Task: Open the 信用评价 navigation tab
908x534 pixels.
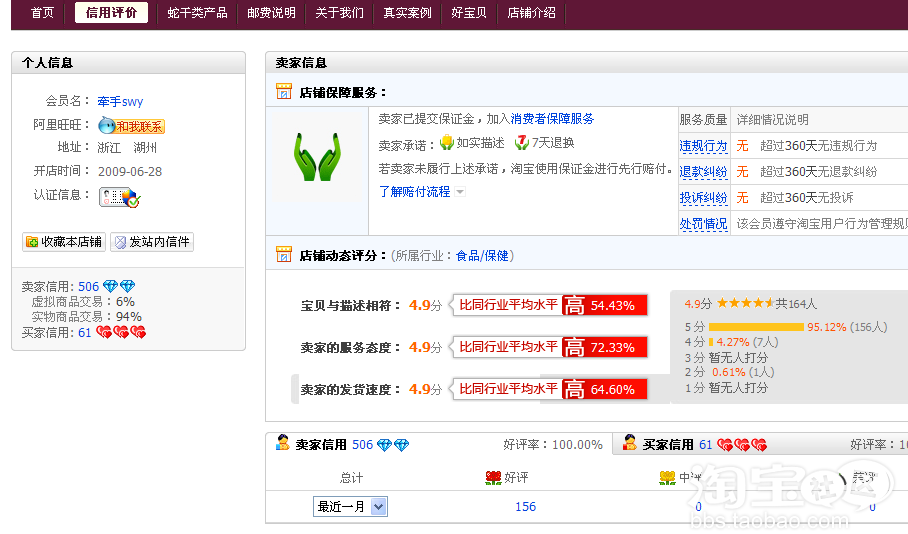Action: pyautogui.click(x=111, y=13)
